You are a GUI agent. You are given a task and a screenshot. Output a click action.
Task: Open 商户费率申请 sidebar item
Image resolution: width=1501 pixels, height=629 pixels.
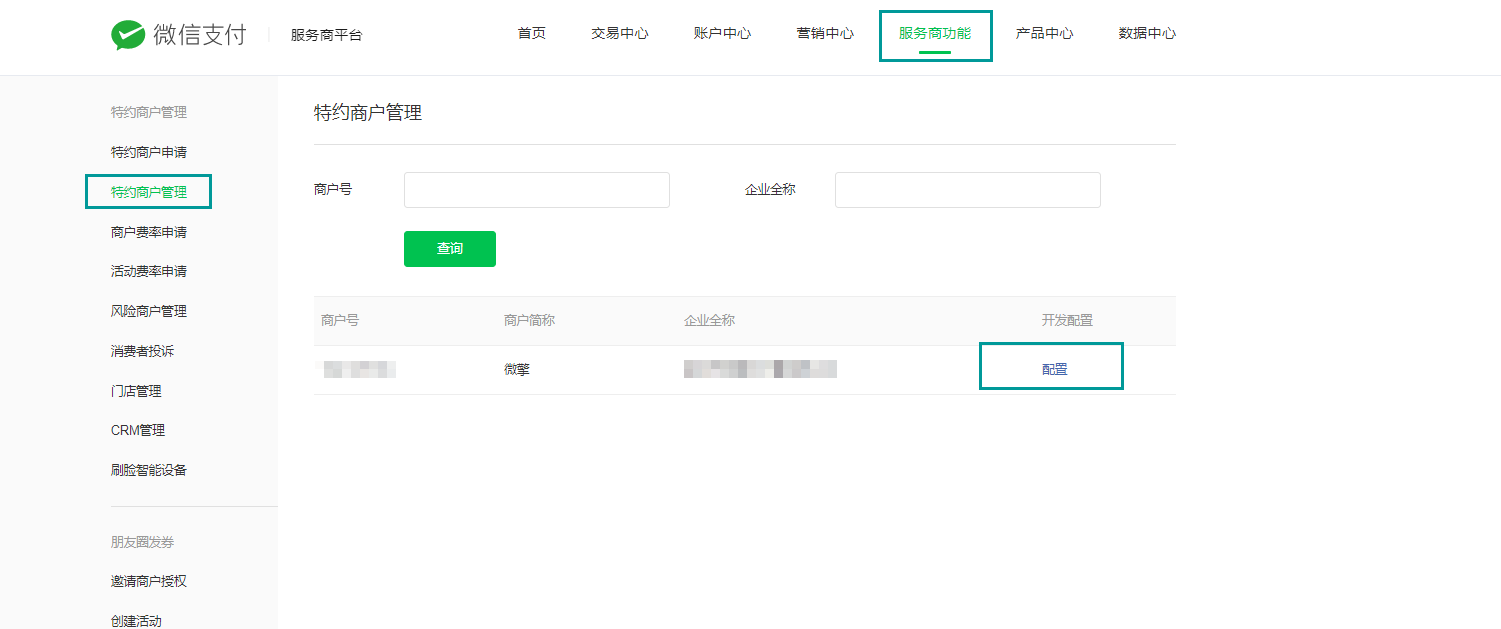tap(149, 232)
